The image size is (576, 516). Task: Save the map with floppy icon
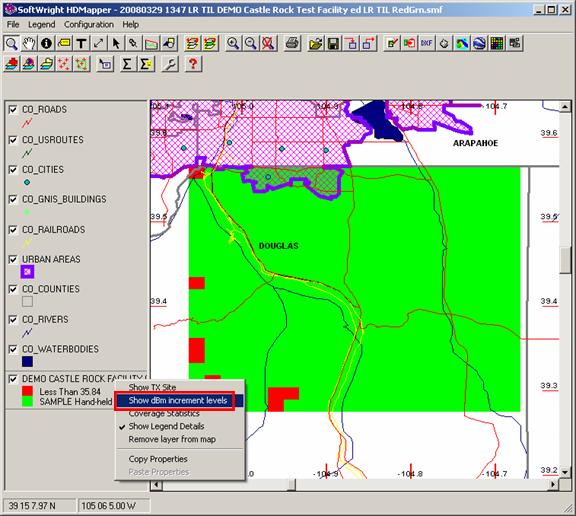click(x=334, y=43)
